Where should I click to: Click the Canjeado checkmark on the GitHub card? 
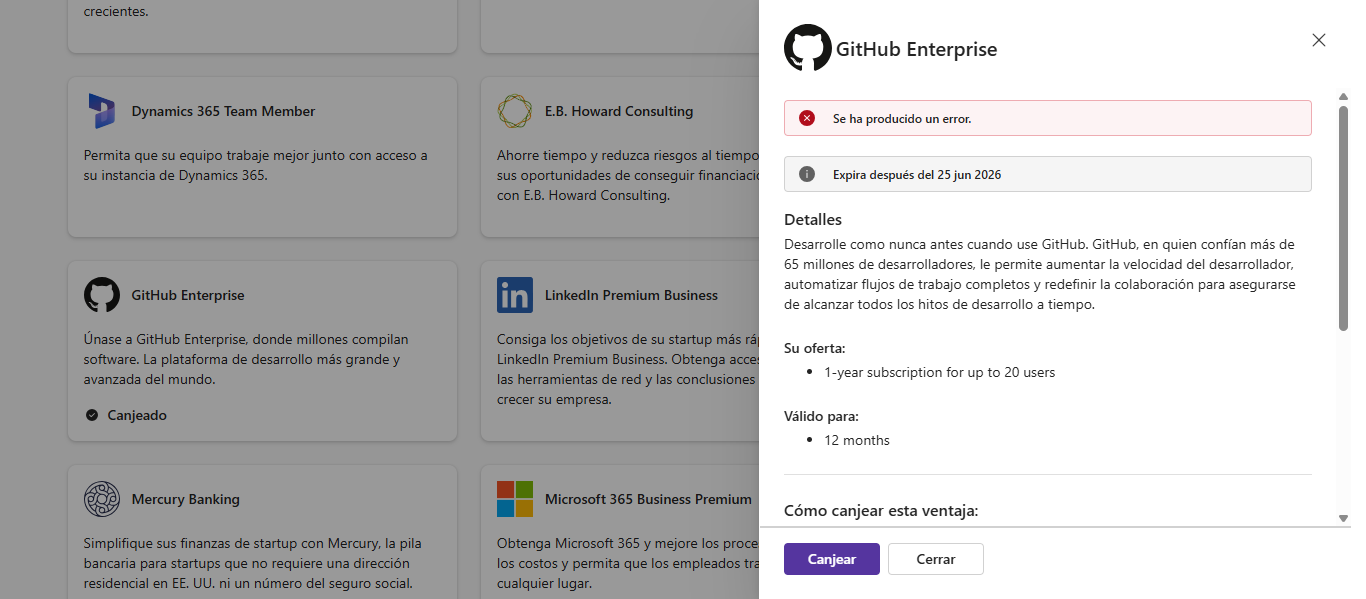click(92, 415)
